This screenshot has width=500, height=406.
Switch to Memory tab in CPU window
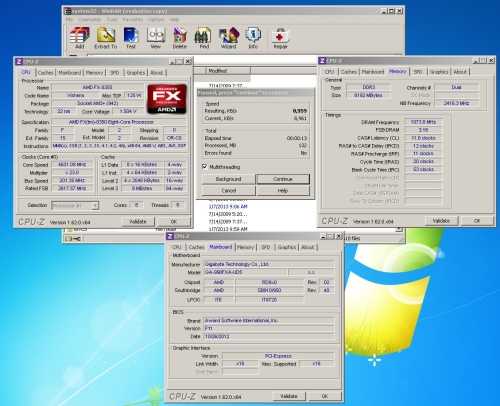[94, 73]
